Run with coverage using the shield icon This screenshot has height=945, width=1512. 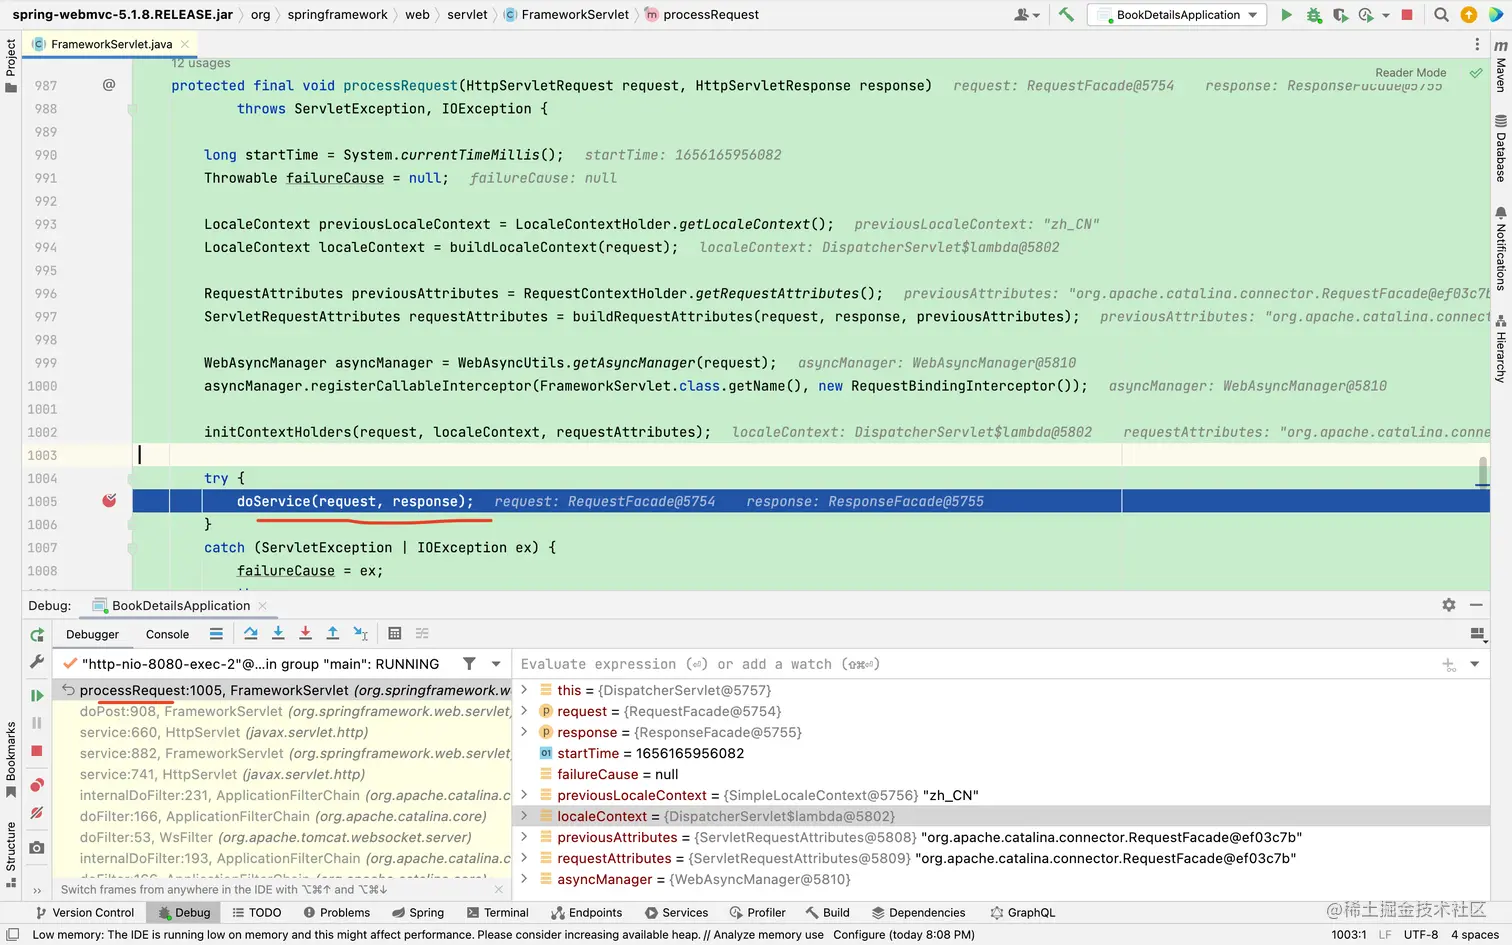coord(1340,15)
